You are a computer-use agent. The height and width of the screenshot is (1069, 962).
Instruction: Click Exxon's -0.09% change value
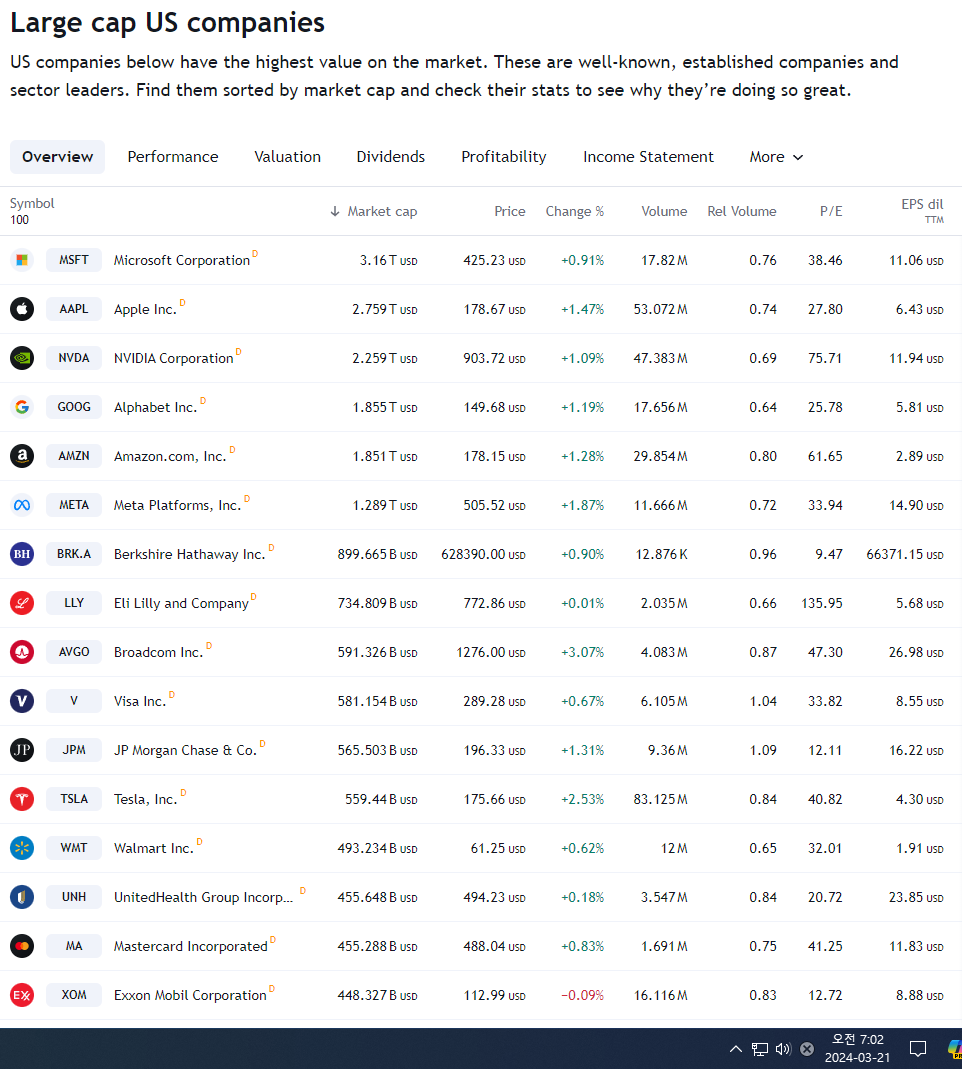click(x=582, y=995)
